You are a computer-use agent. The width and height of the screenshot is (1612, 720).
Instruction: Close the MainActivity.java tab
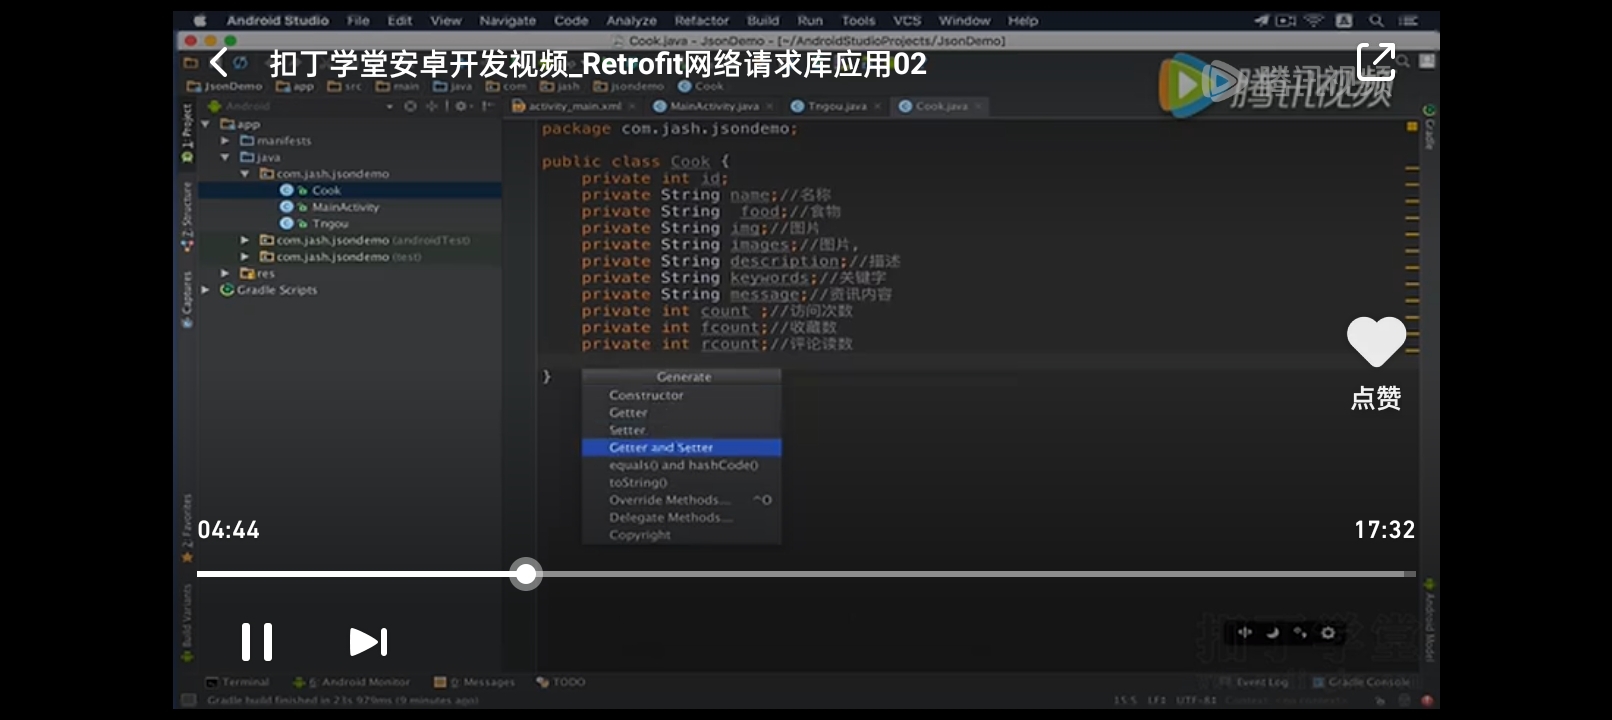(769, 106)
